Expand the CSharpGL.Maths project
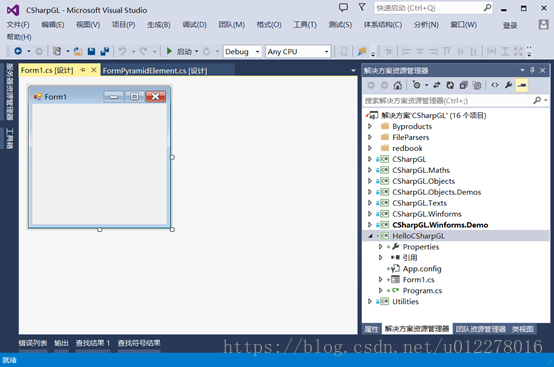Viewport: 554px width, 367px height. coord(370,170)
